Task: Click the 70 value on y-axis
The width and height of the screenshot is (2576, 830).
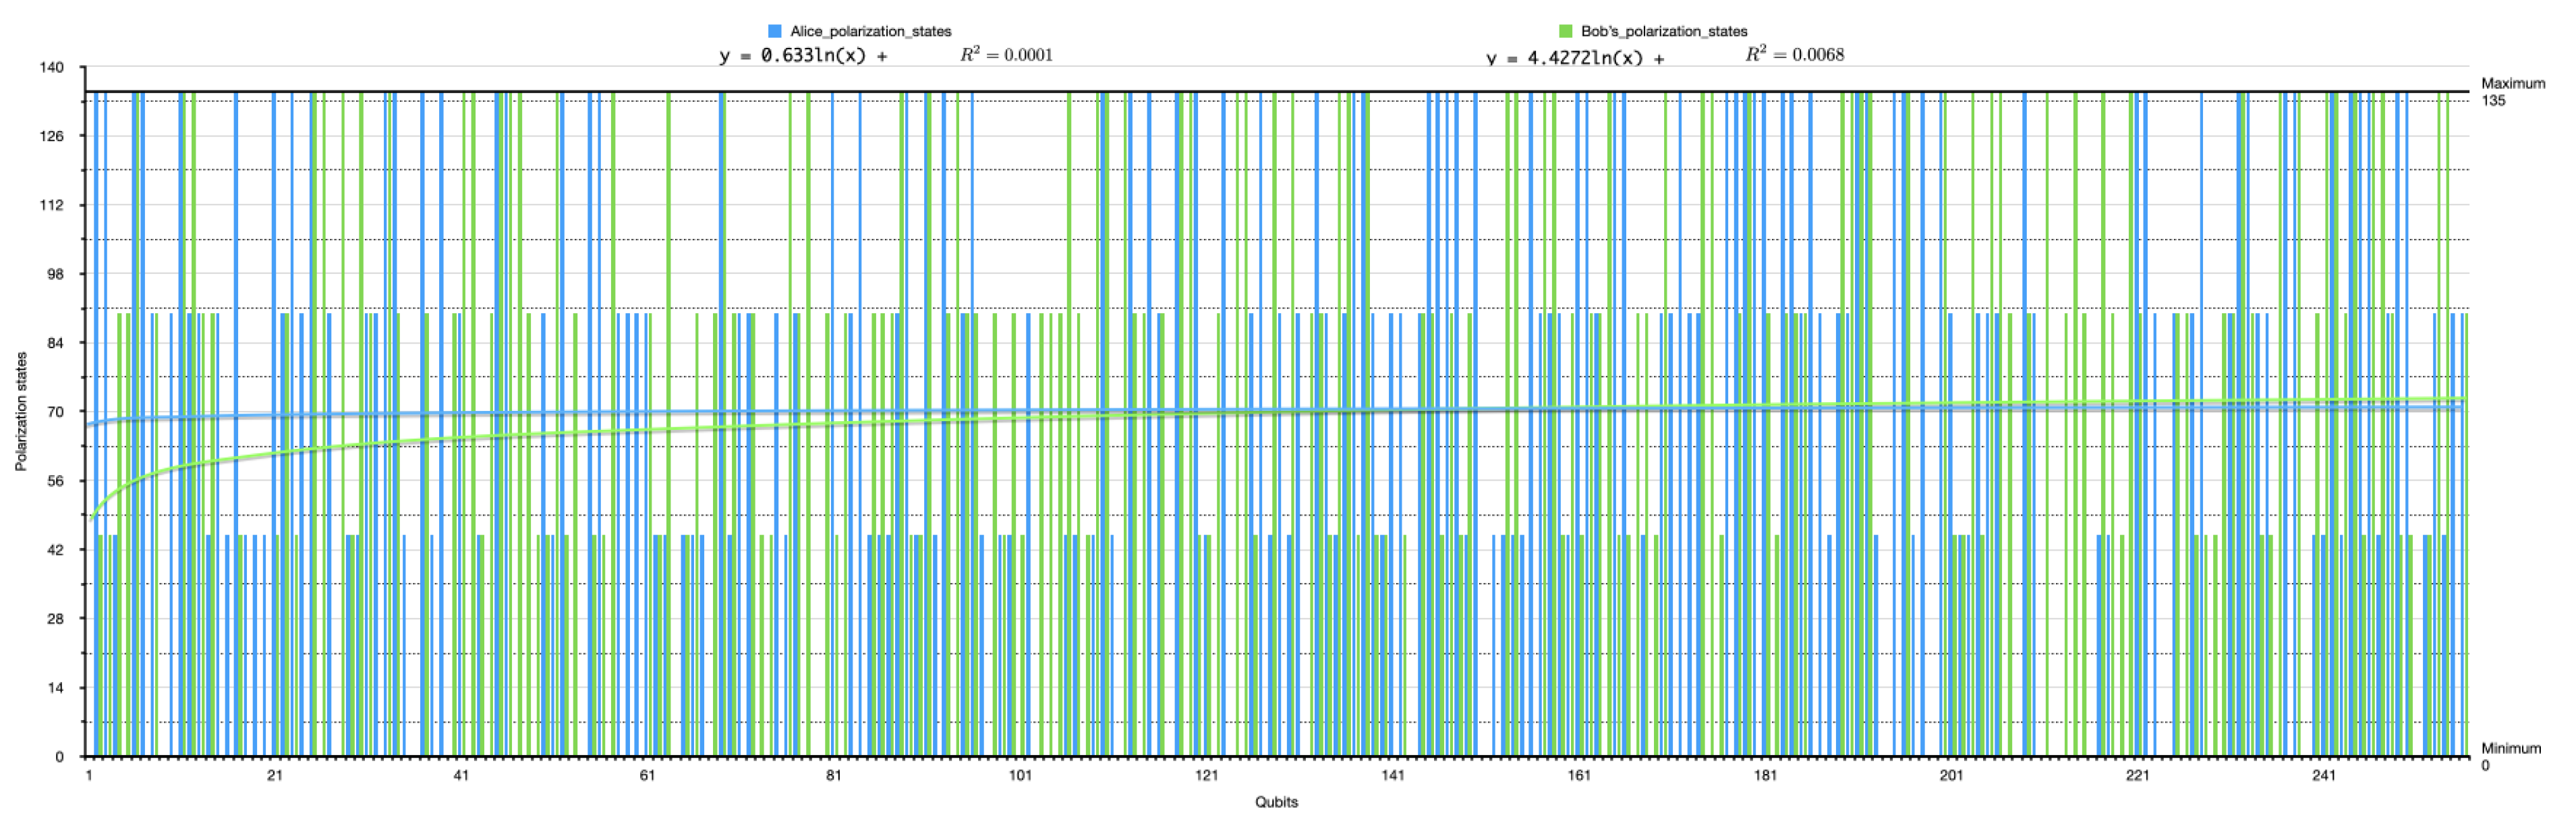Action: [x=55, y=412]
